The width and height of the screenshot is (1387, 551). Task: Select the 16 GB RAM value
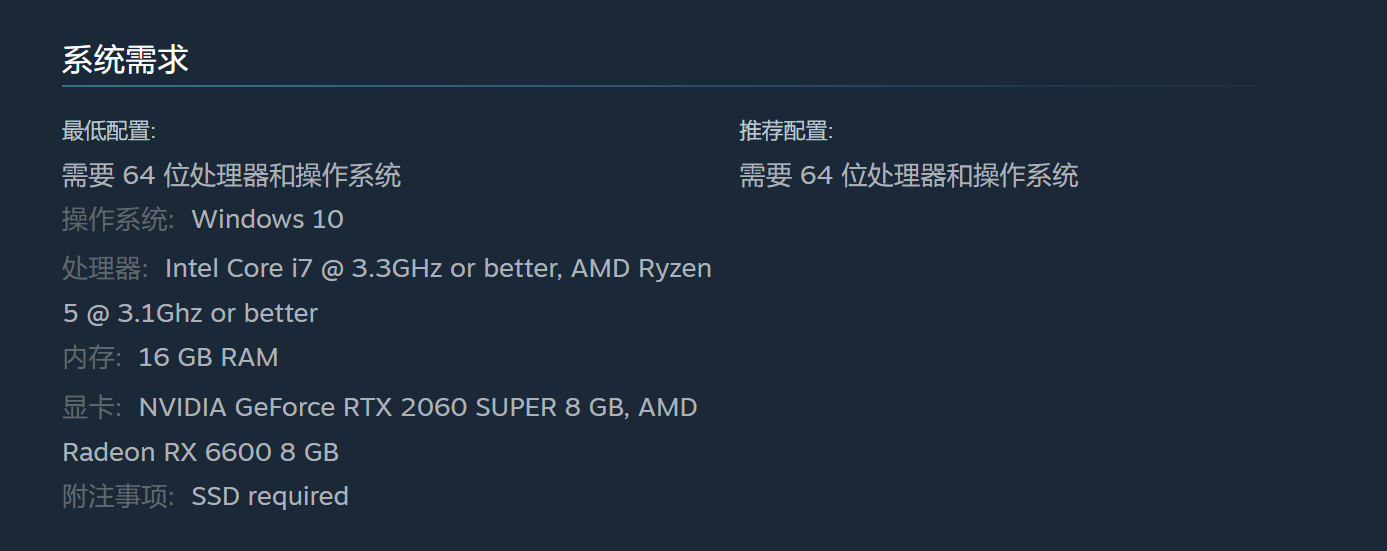coord(208,358)
